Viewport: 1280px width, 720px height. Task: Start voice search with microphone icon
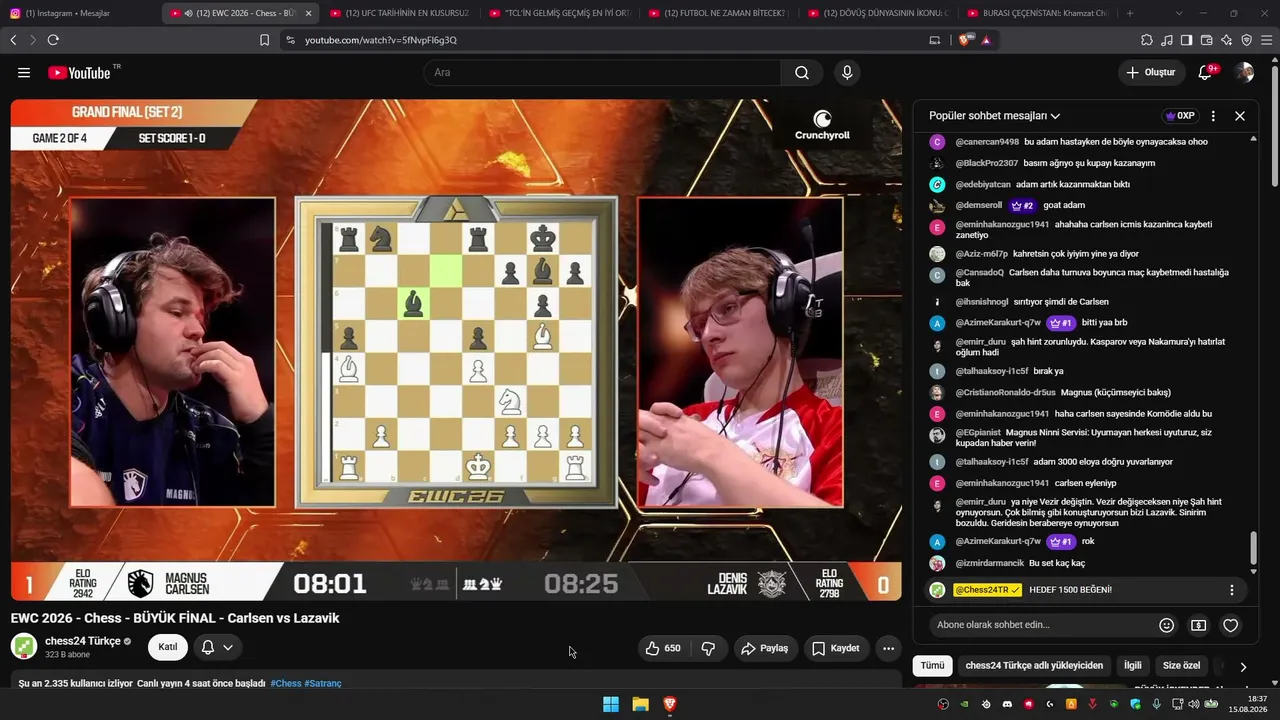847,72
